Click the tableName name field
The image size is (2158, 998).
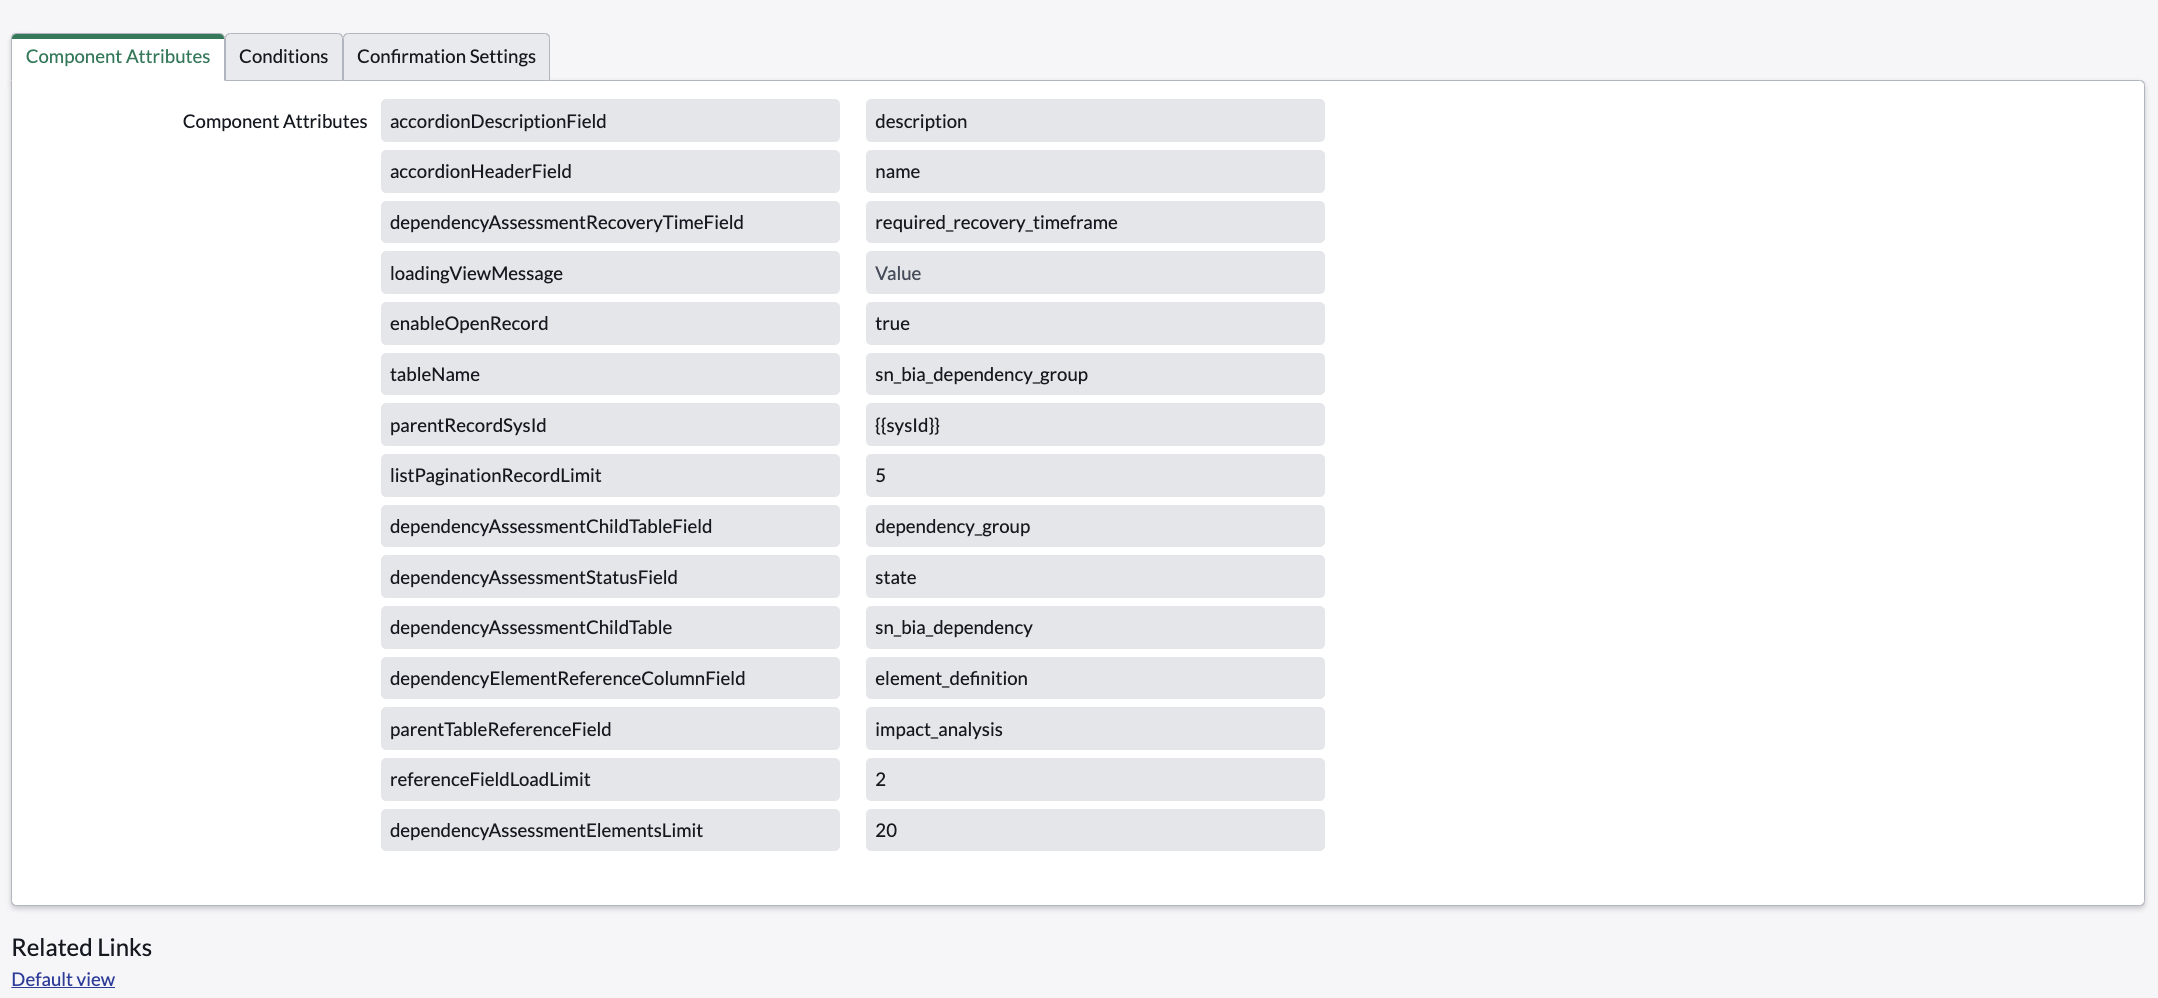(x=610, y=374)
